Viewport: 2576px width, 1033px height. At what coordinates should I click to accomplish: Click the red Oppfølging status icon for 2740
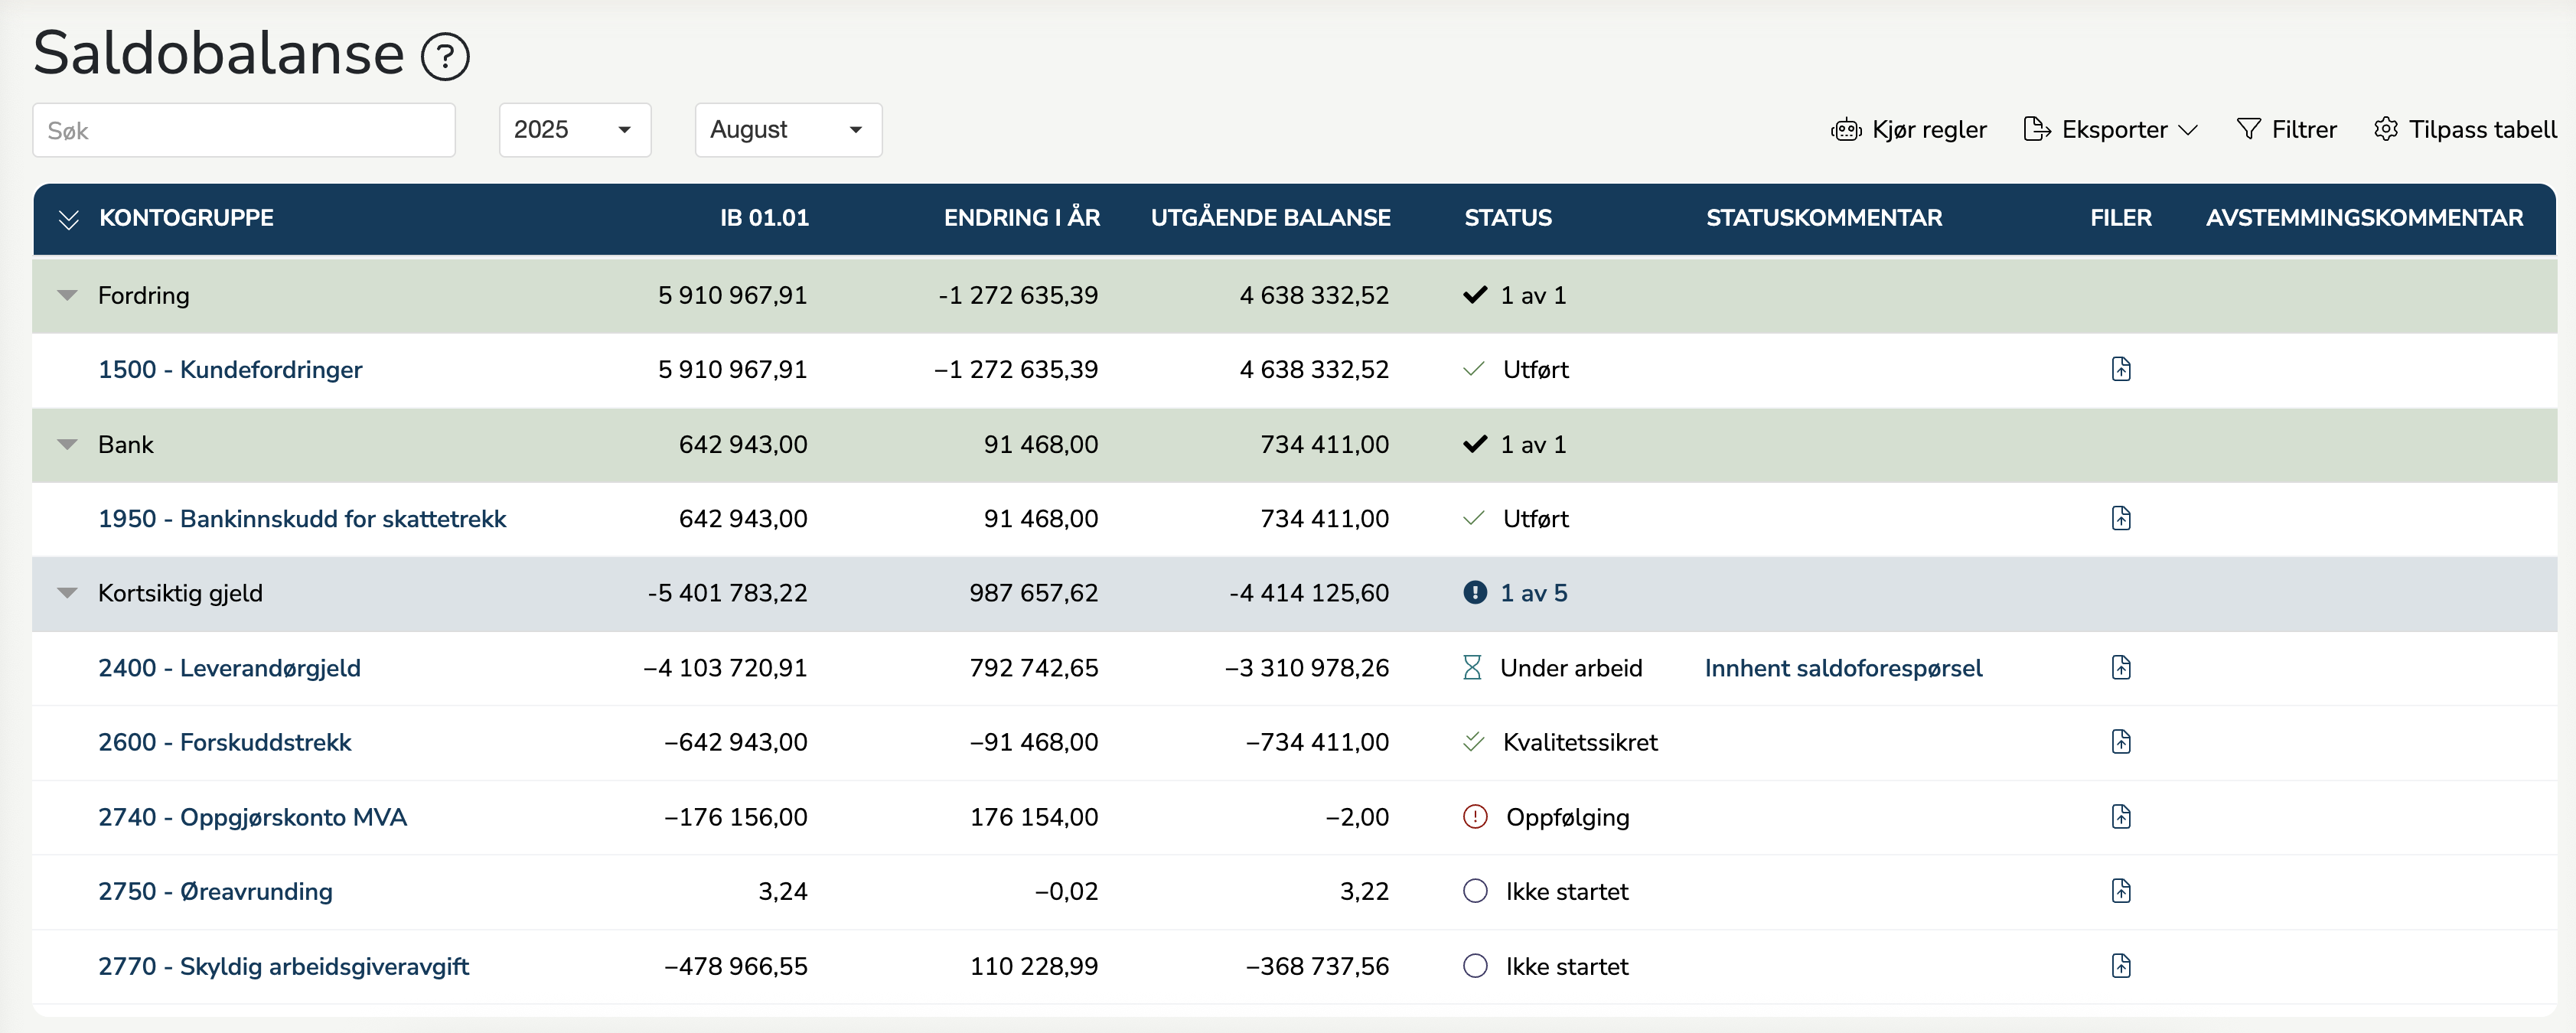[x=1475, y=817]
